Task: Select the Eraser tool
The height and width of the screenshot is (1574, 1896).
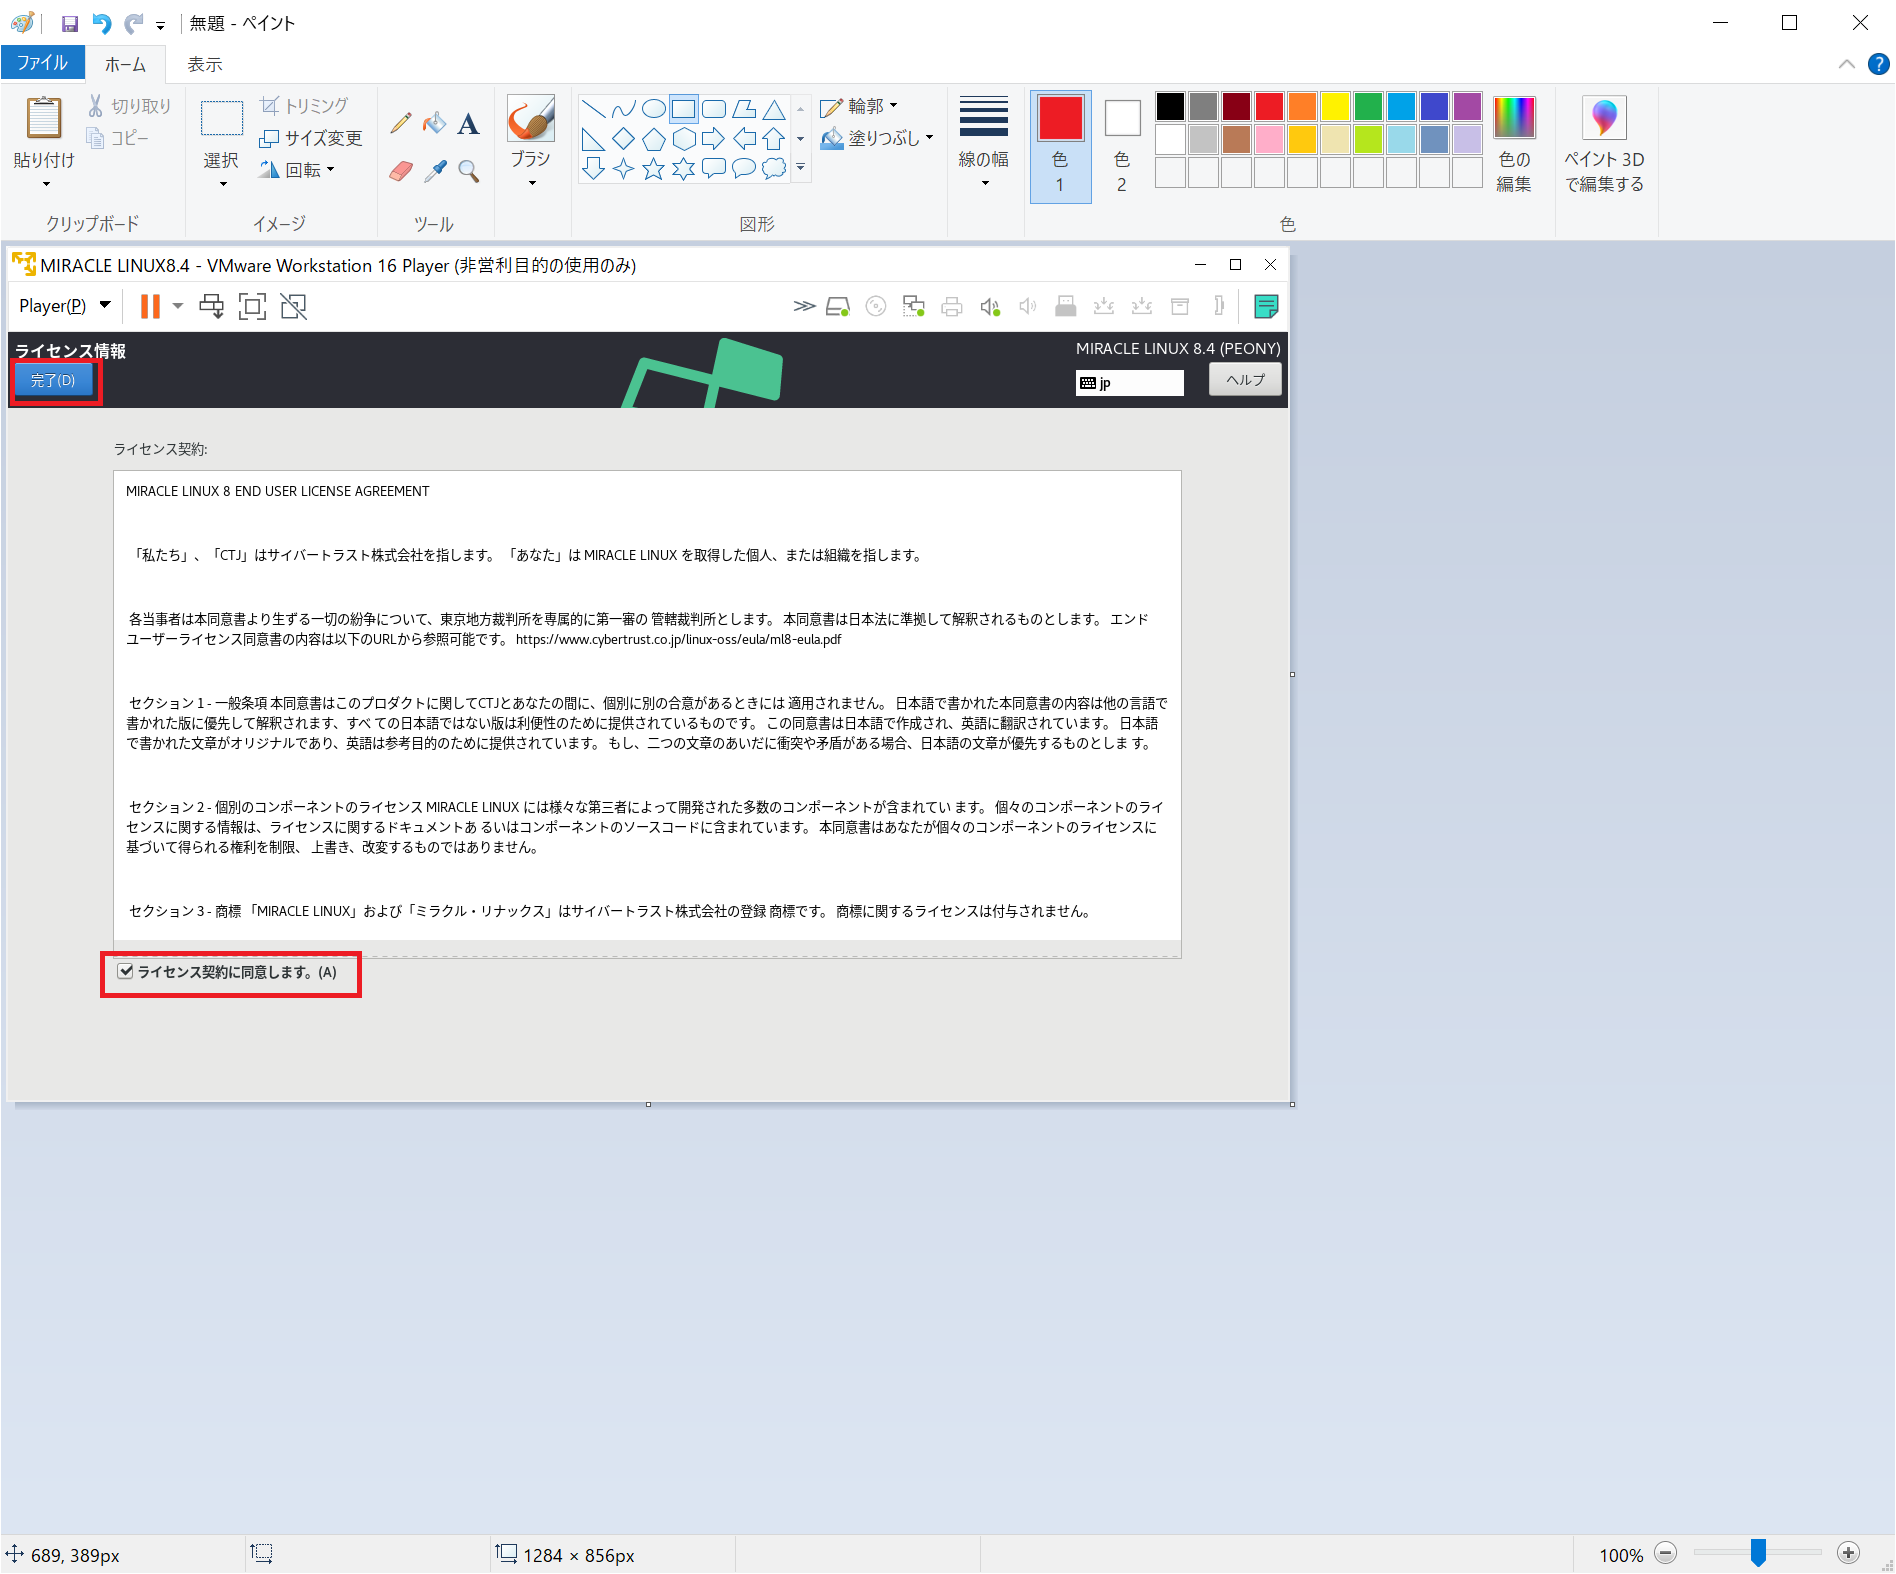Action: click(x=401, y=171)
